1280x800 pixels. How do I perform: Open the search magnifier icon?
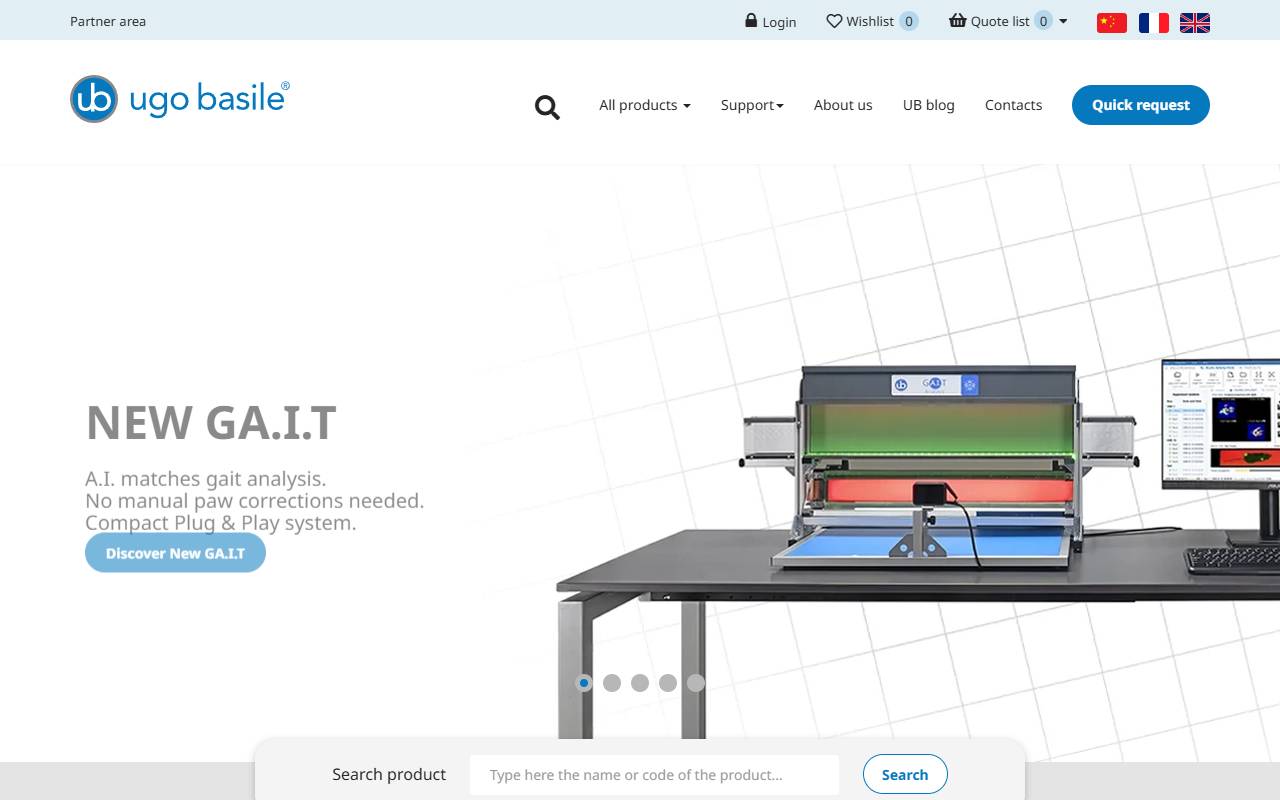pyautogui.click(x=547, y=107)
